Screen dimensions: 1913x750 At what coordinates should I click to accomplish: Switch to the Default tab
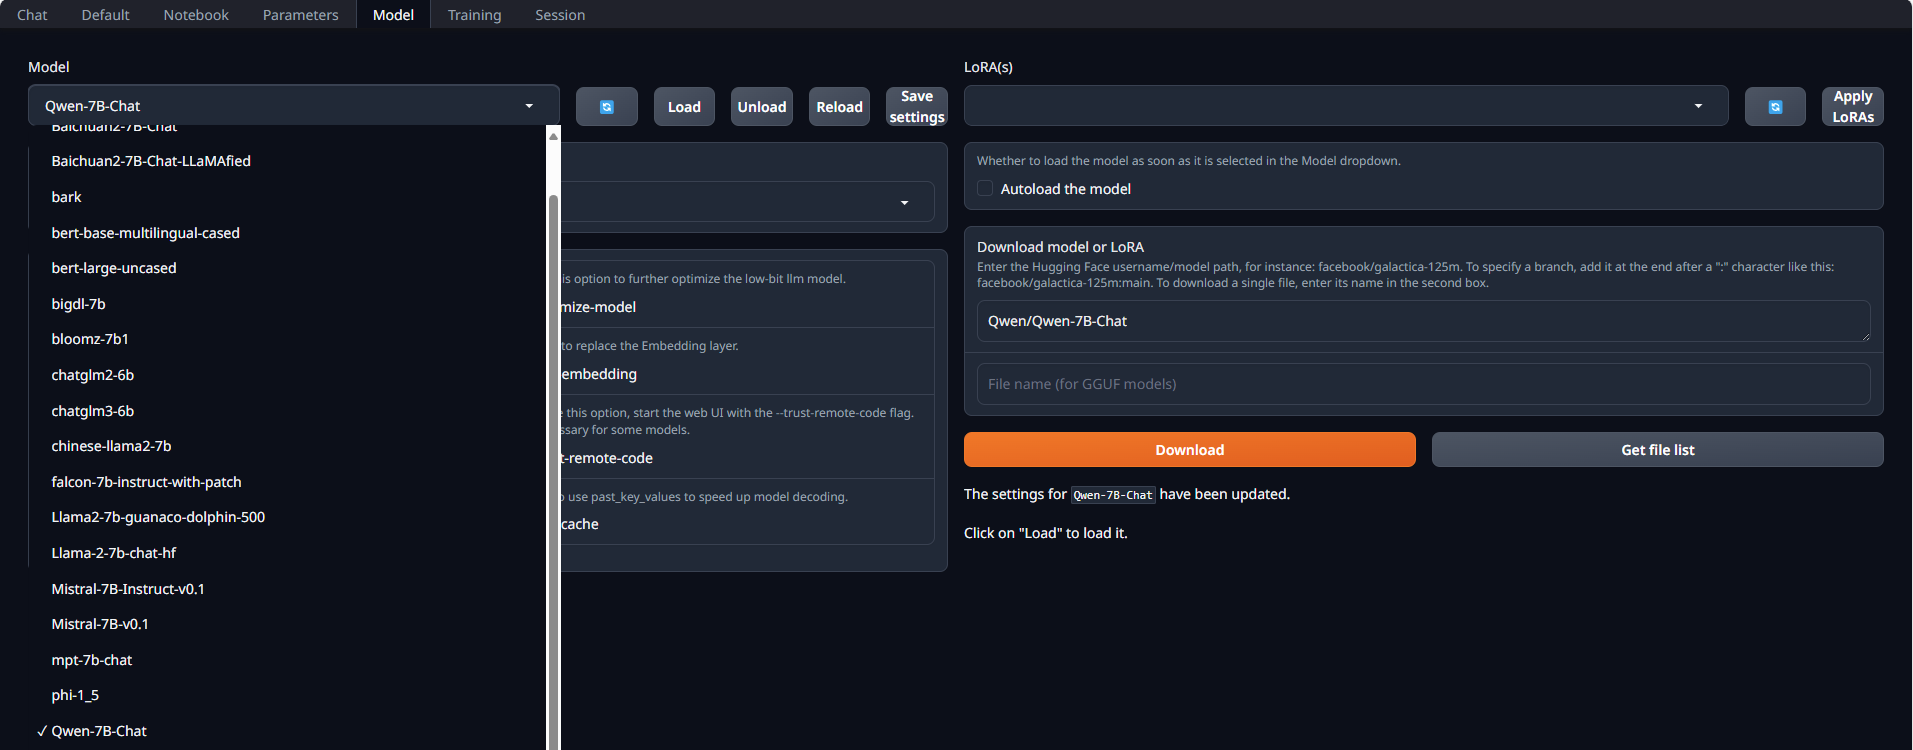[105, 15]
